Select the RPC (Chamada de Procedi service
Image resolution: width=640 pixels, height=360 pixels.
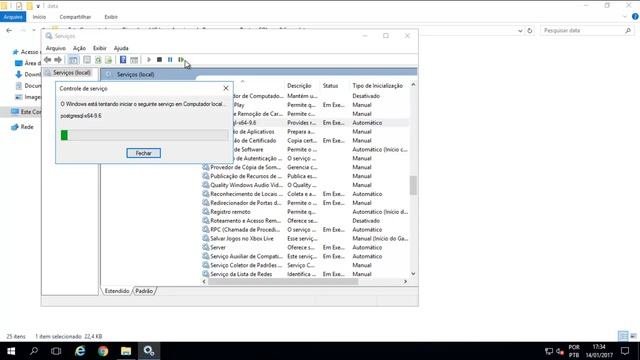(245, 230)
